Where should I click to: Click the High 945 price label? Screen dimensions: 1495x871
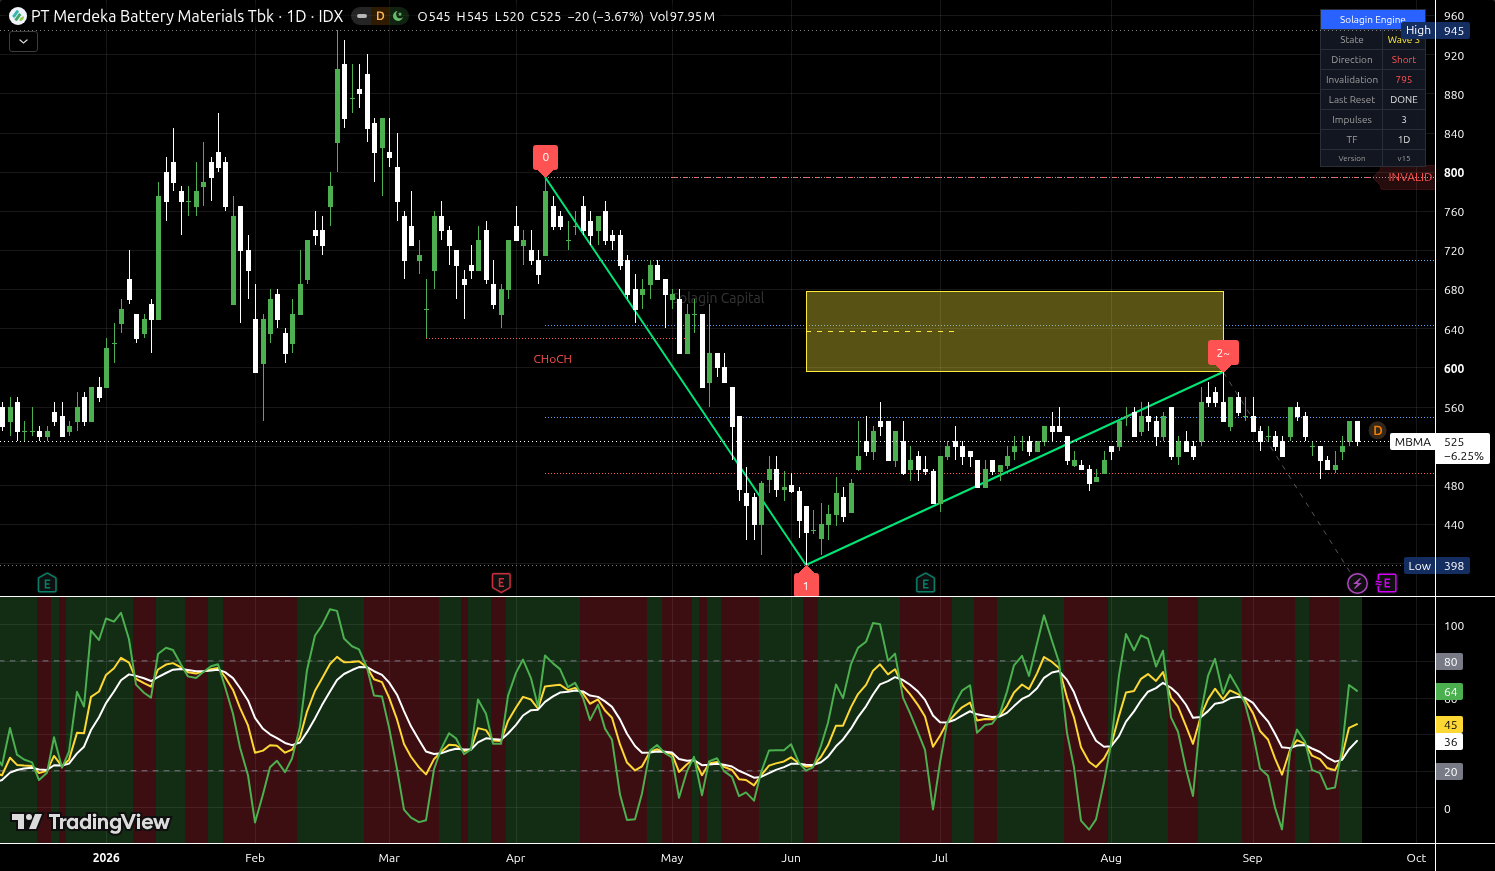coord(1436,31)
